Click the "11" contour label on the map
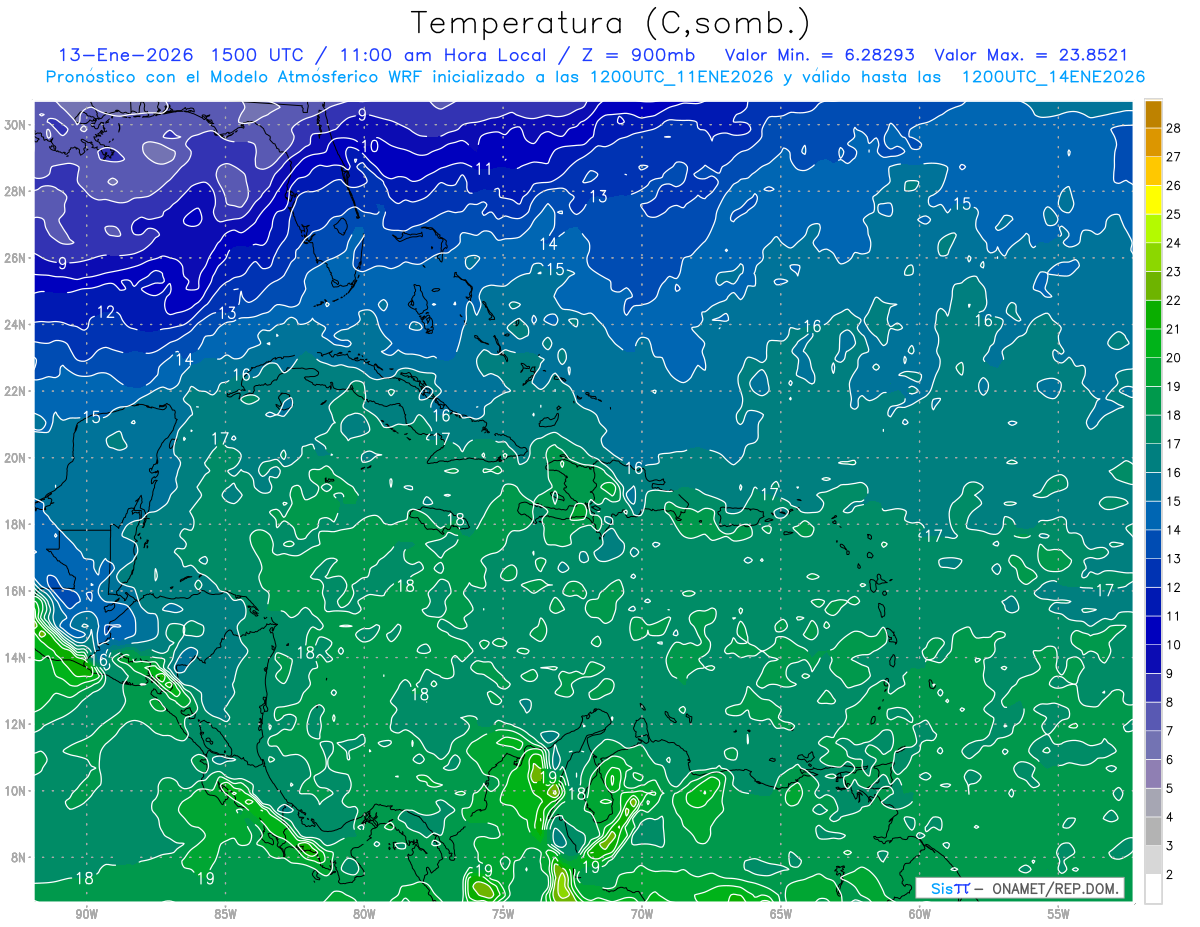The image size is (1200, 927). [484, 169]
